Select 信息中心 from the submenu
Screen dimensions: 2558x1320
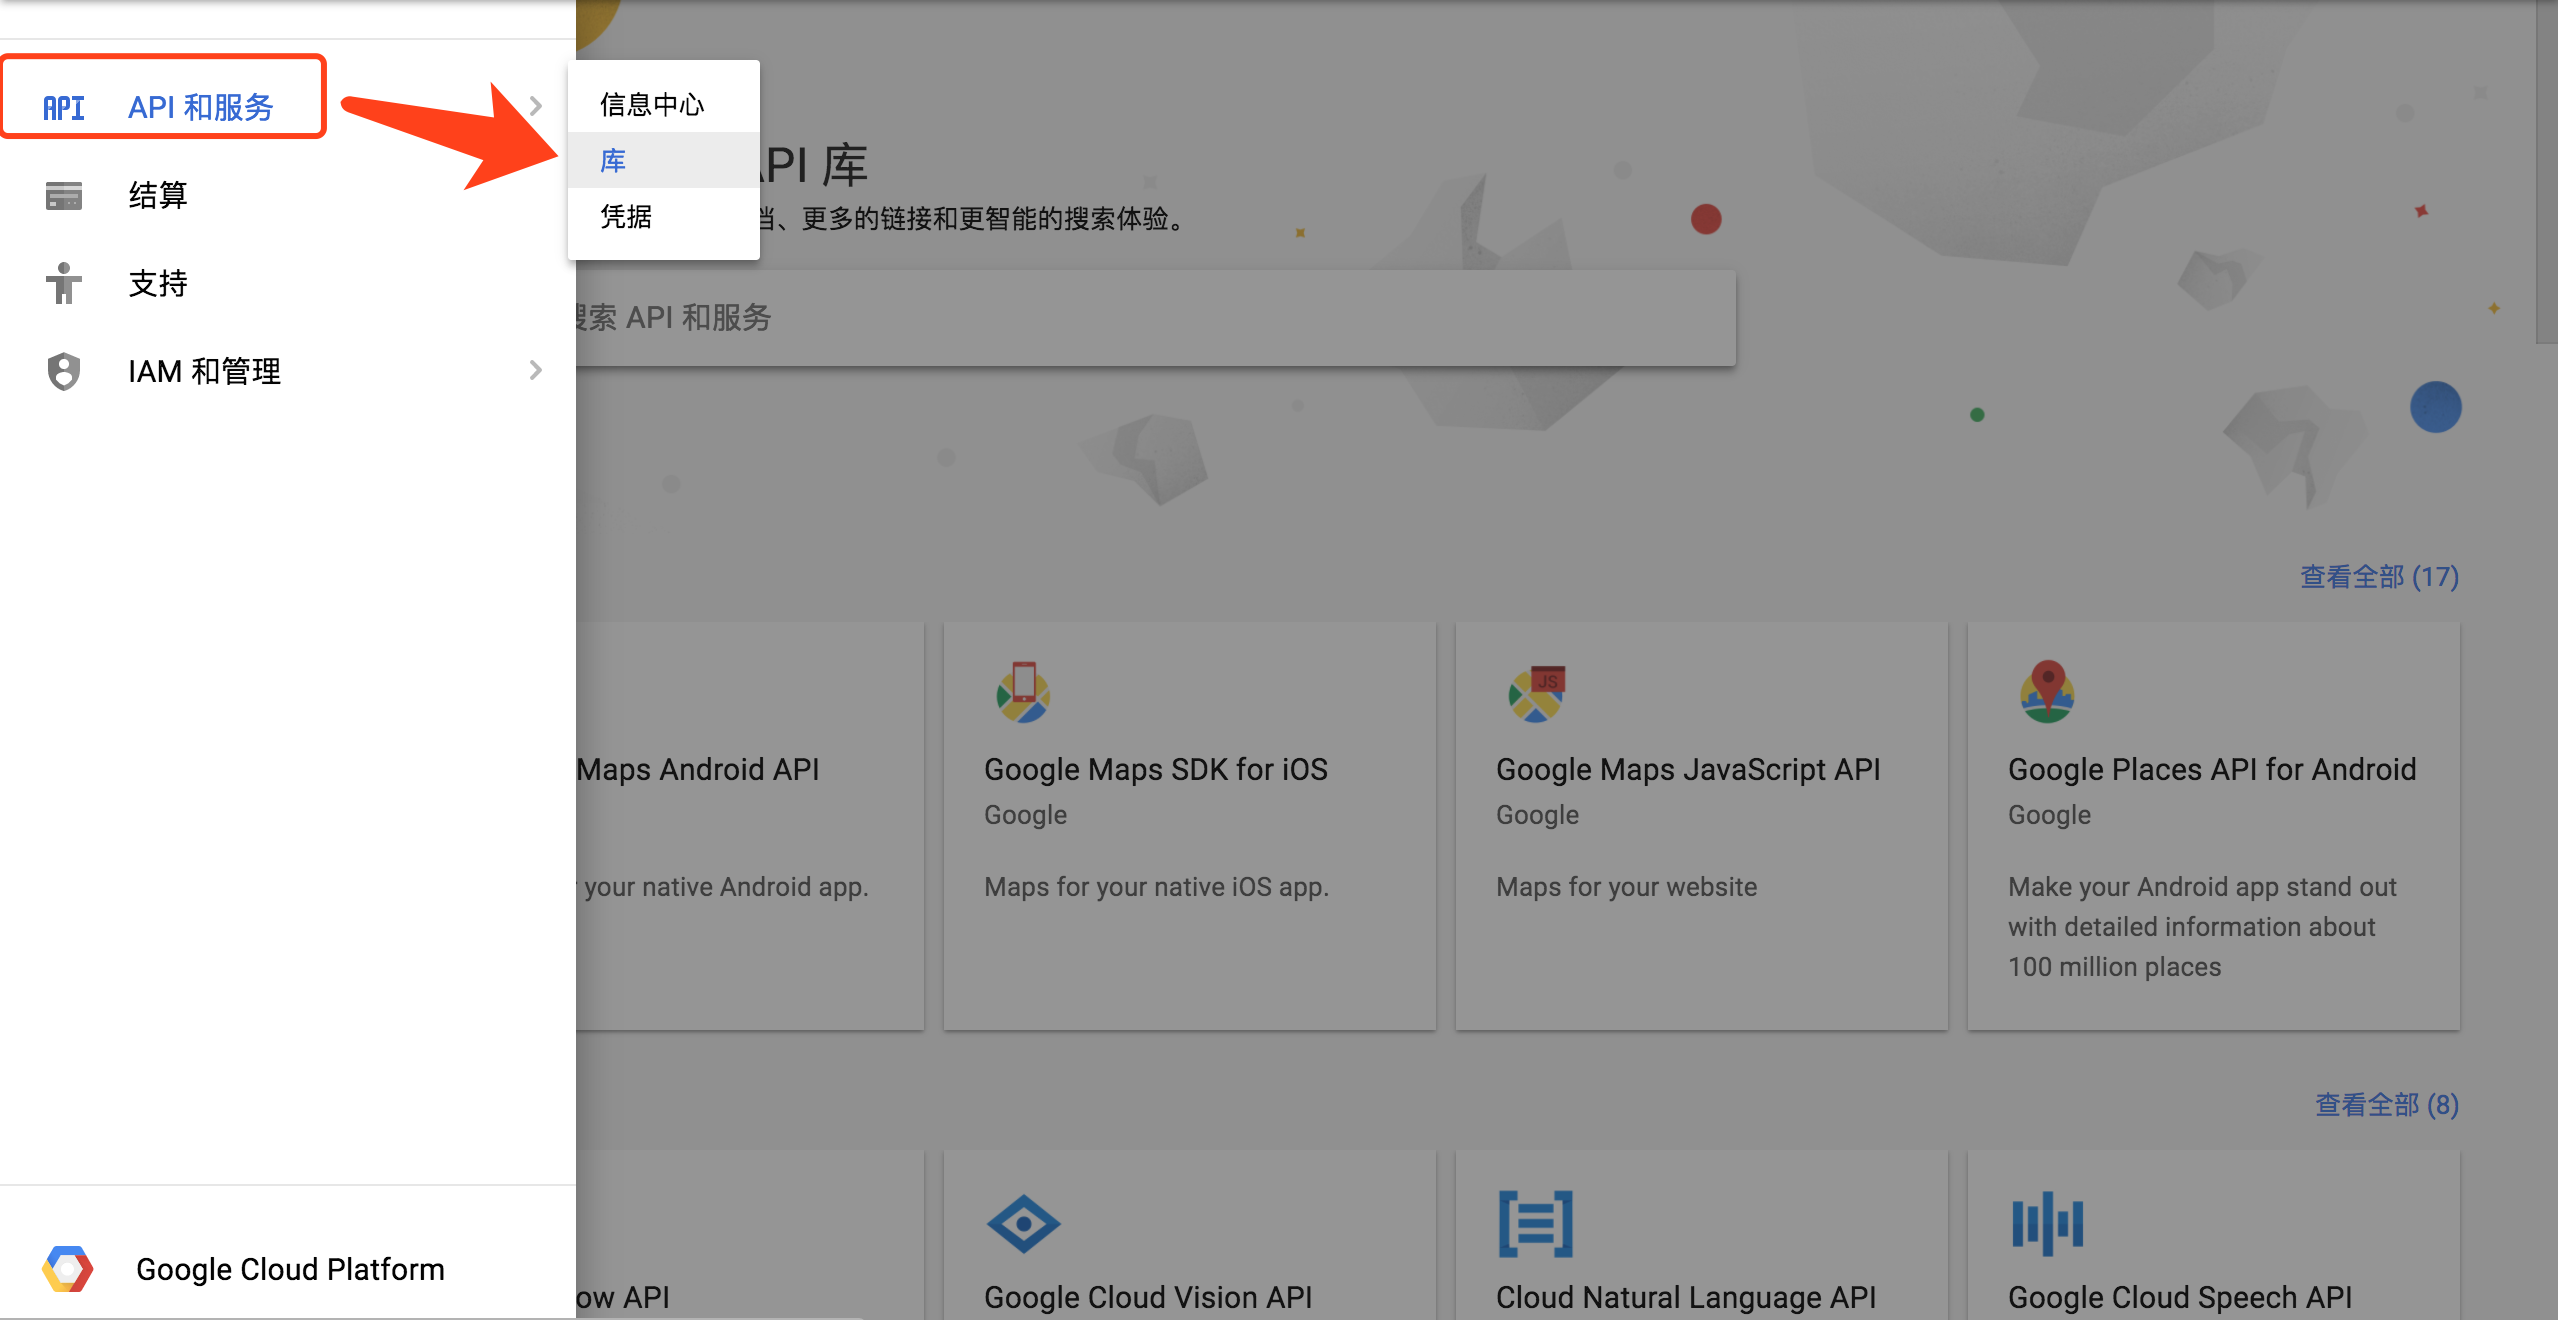[652, 104]
